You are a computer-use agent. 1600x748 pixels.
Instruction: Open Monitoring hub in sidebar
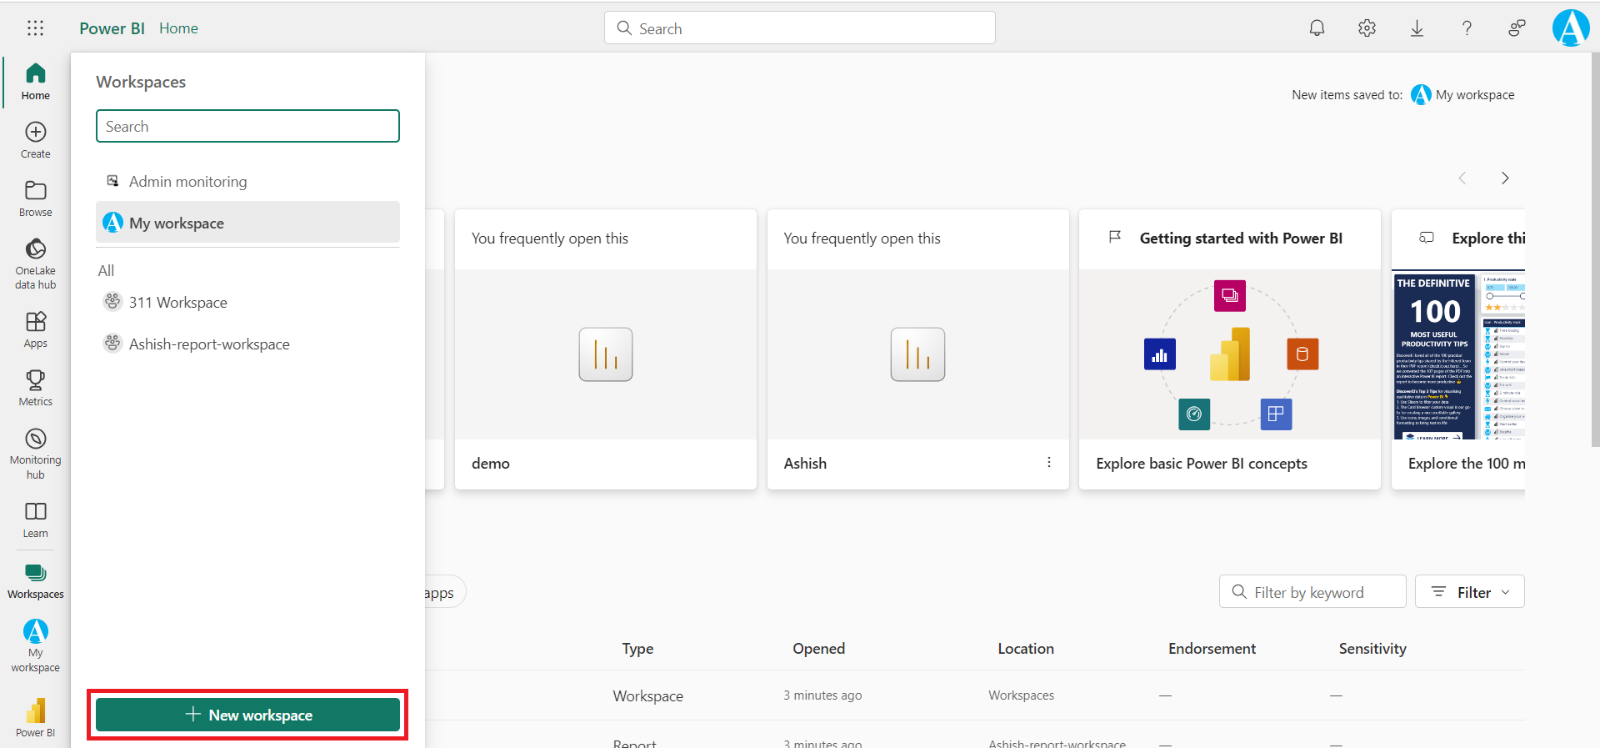35,452
